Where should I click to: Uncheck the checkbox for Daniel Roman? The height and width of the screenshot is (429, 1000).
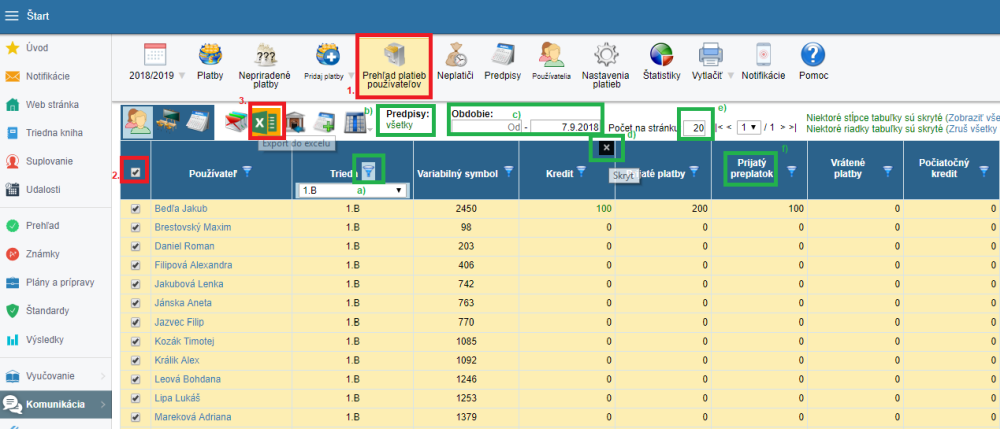[135, 246]
